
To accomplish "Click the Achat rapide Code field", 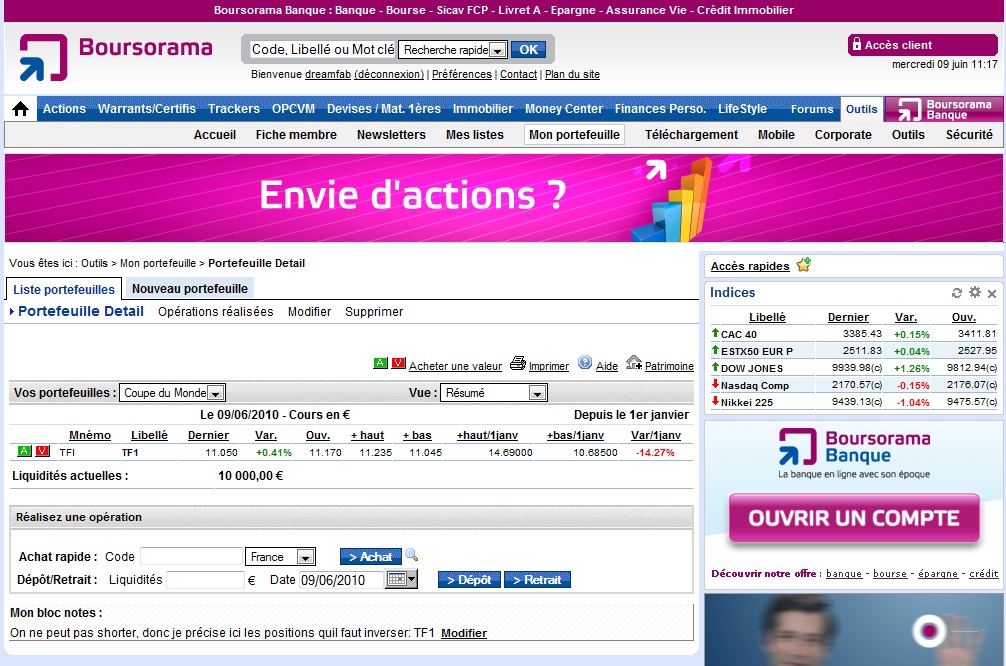I will [x=190, y=556].
